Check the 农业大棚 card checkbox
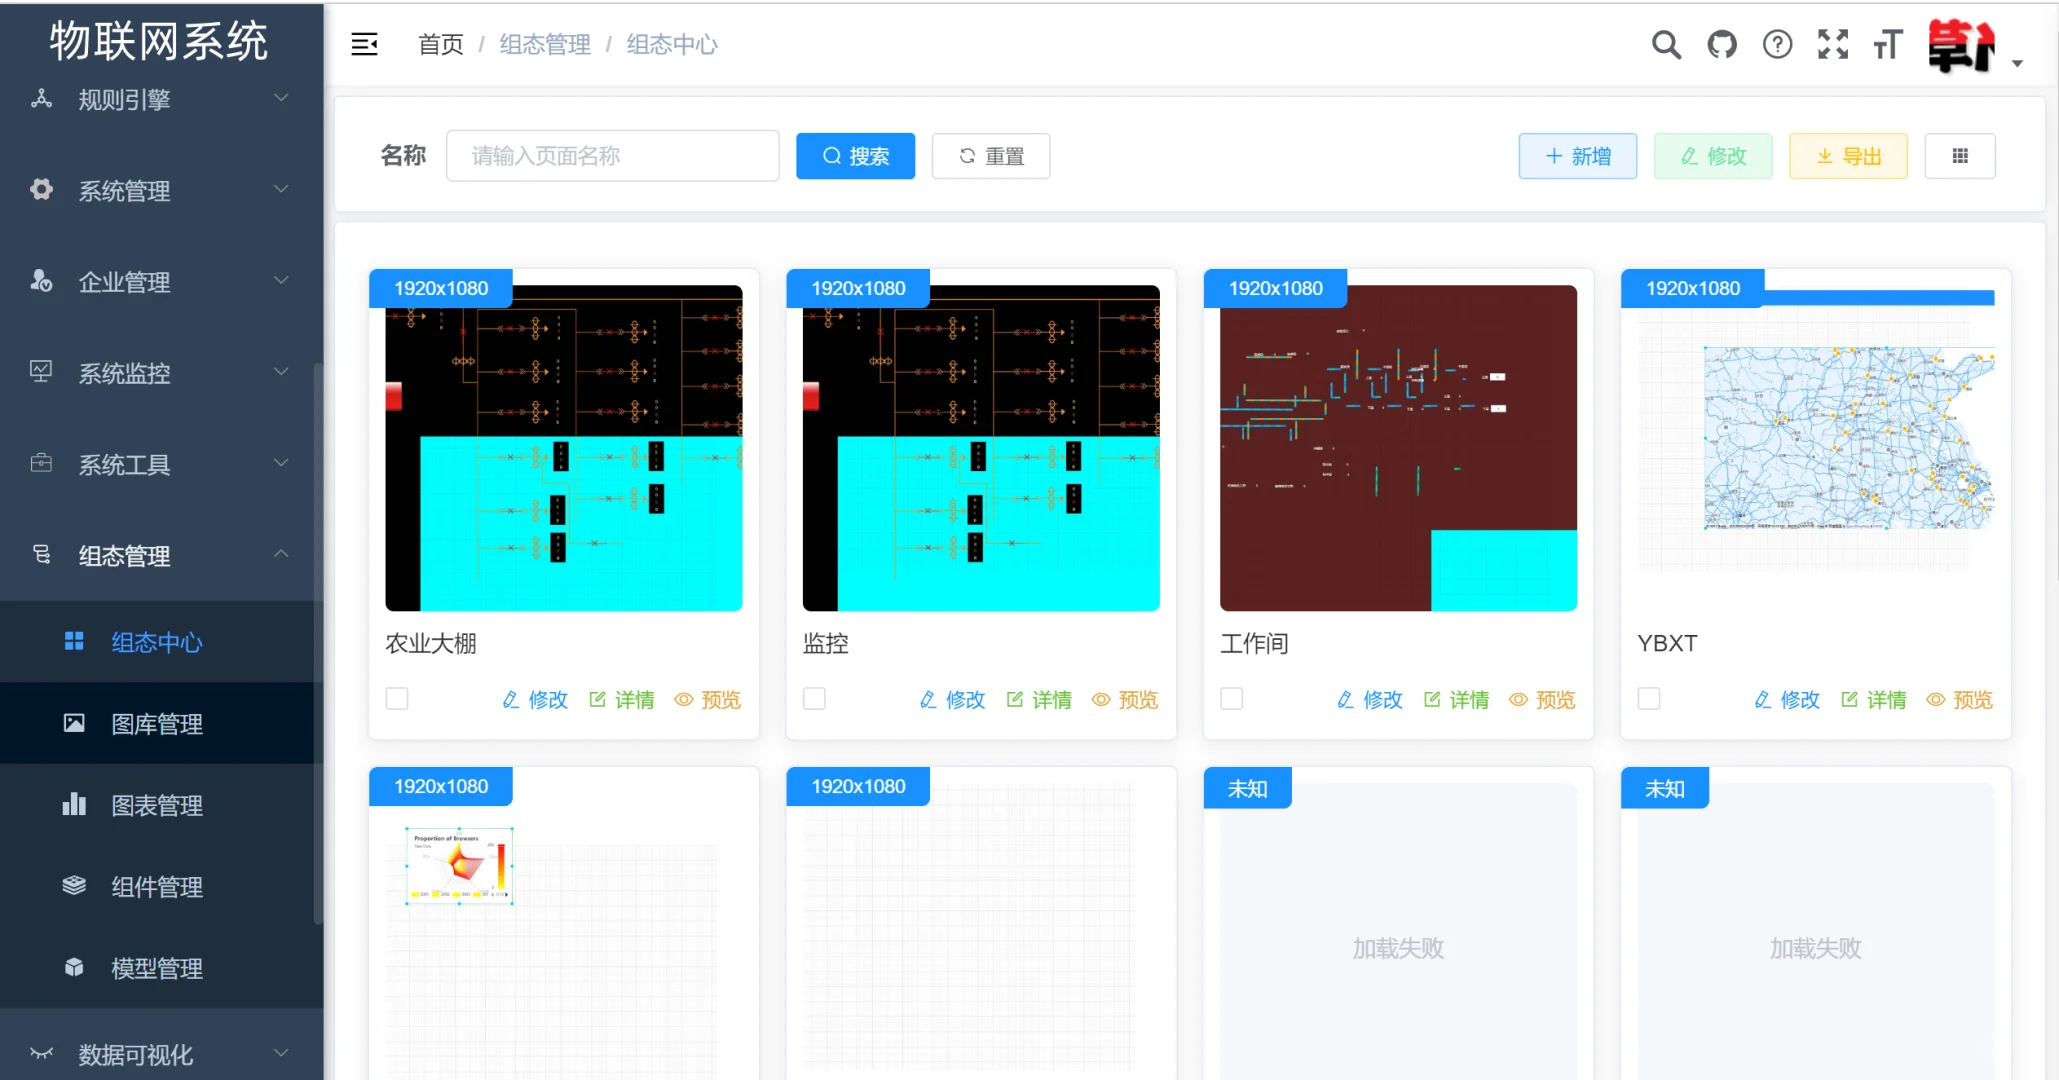Image resolution: width=2059 pixels, height=1080 pixels. 397,699
